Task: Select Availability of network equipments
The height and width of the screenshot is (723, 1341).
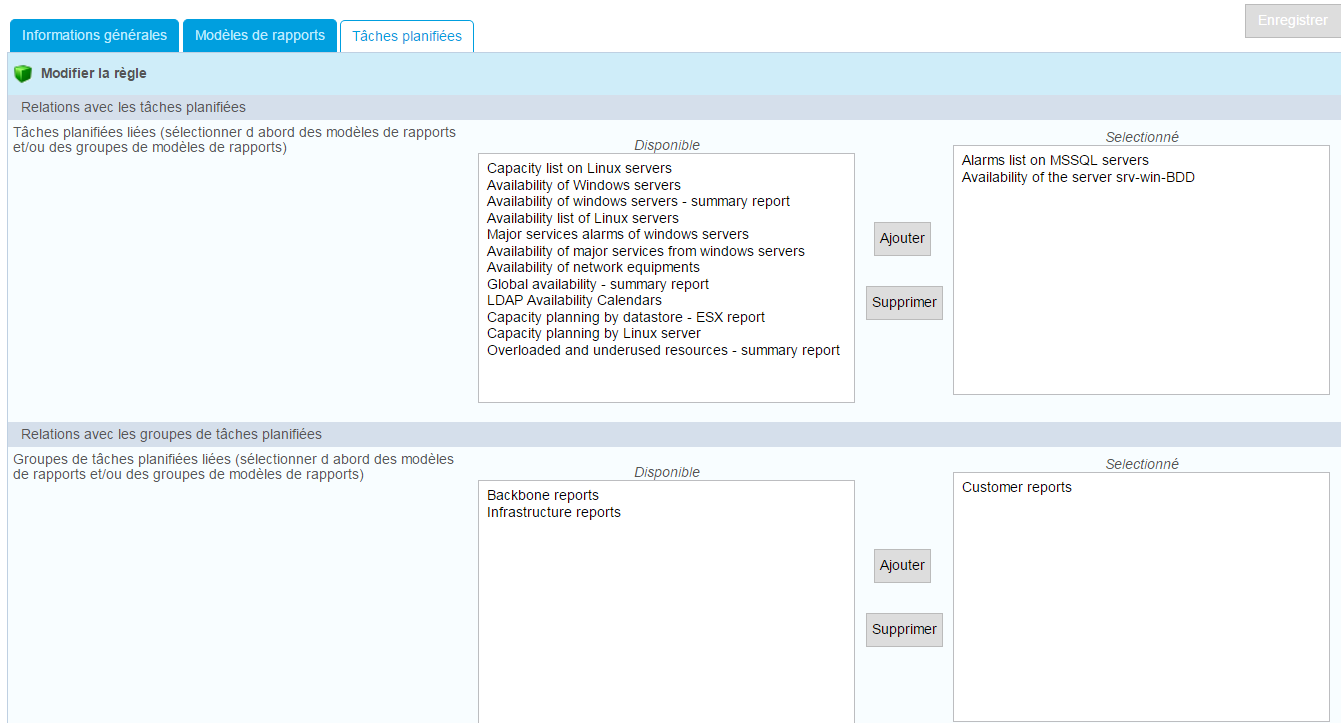Action: [x=593, y=268]
